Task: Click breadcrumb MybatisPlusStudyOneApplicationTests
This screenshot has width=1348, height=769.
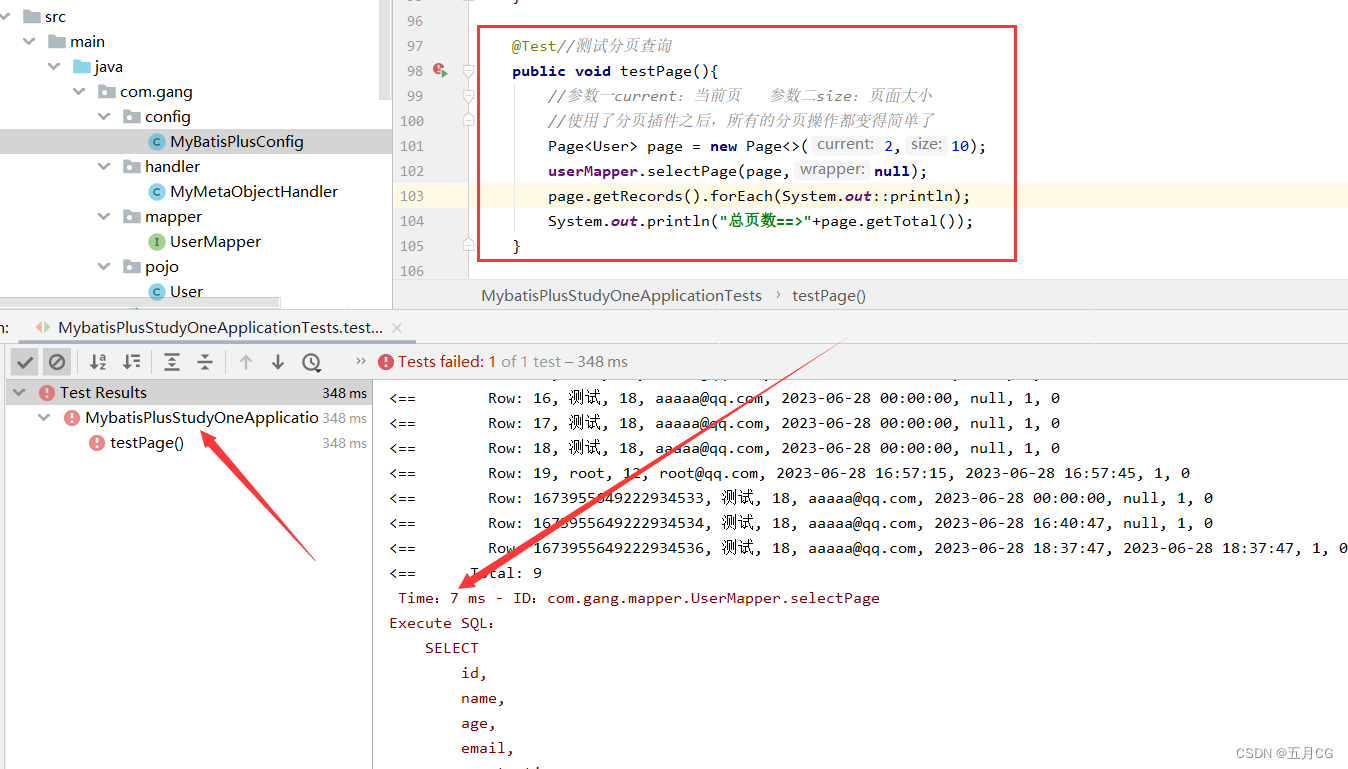Action: coord(621,296)
